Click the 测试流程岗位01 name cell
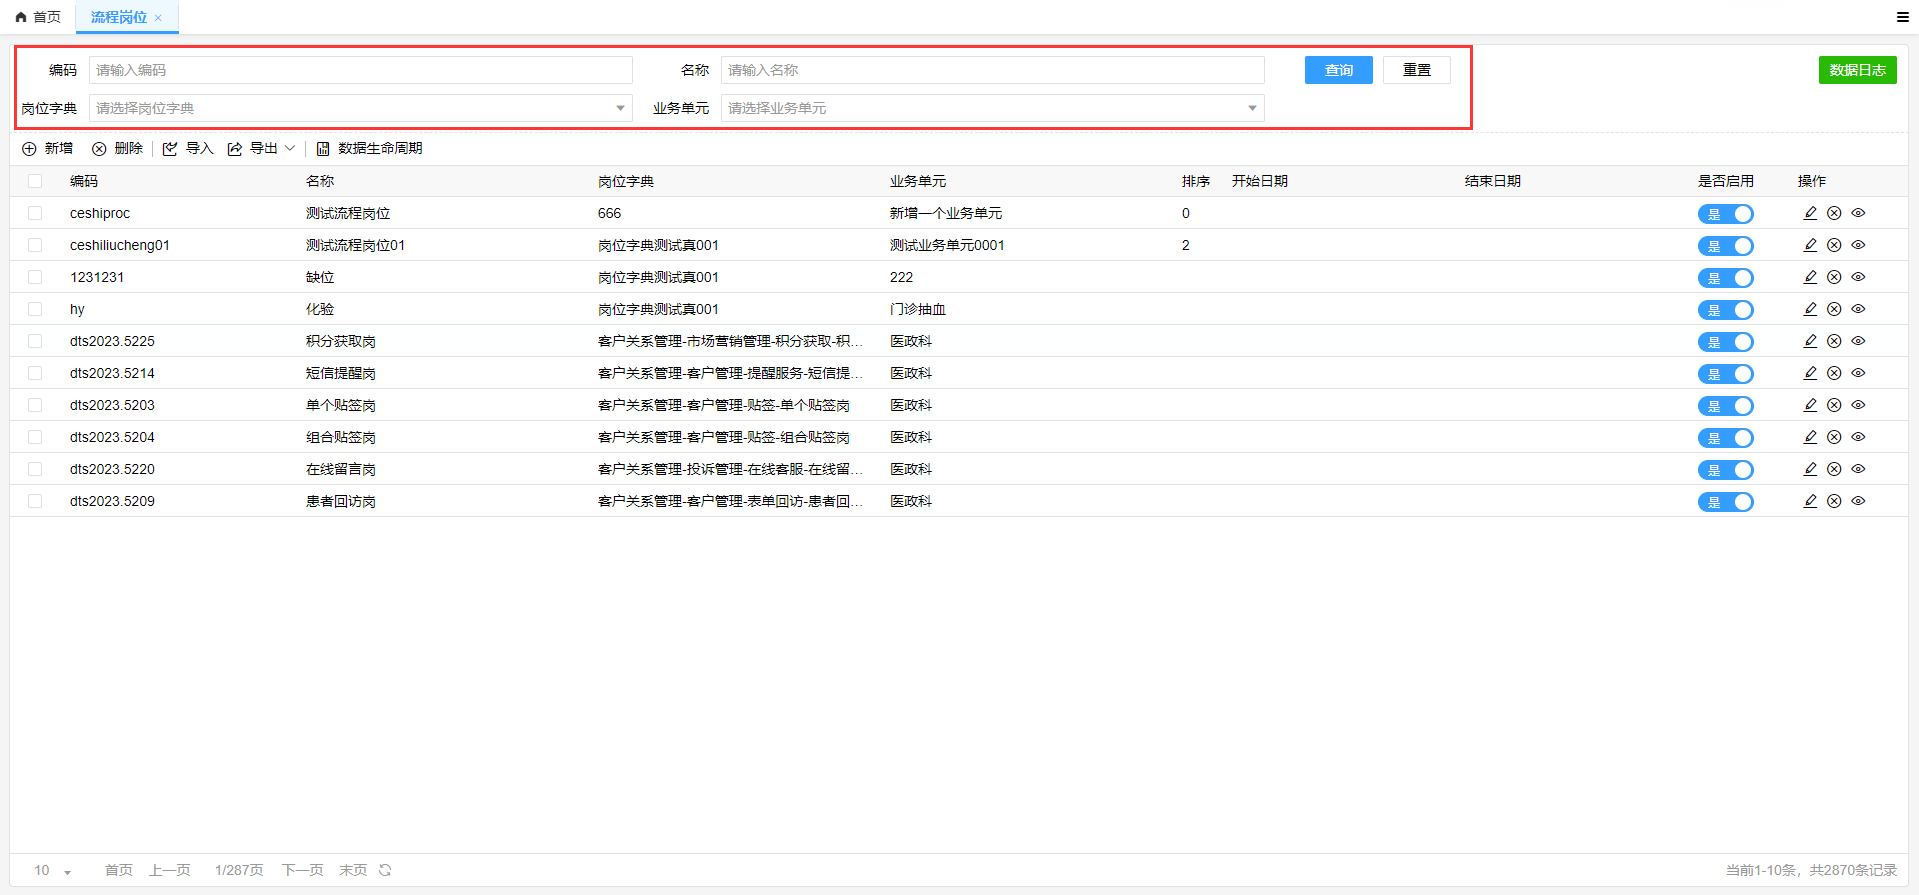 355,245
